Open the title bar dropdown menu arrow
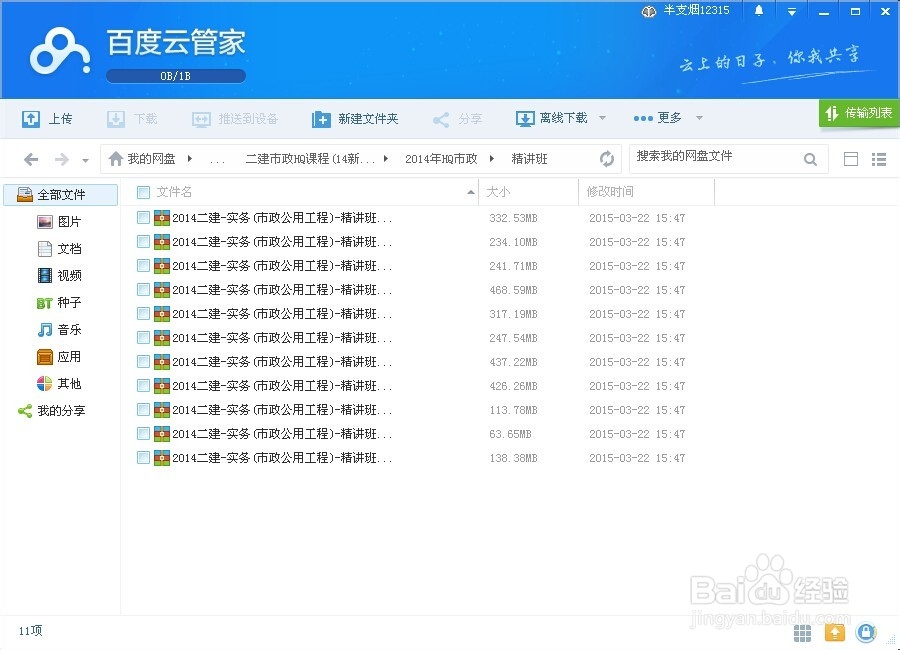Viewport: 900px width, 650px height. coord(792,11)
